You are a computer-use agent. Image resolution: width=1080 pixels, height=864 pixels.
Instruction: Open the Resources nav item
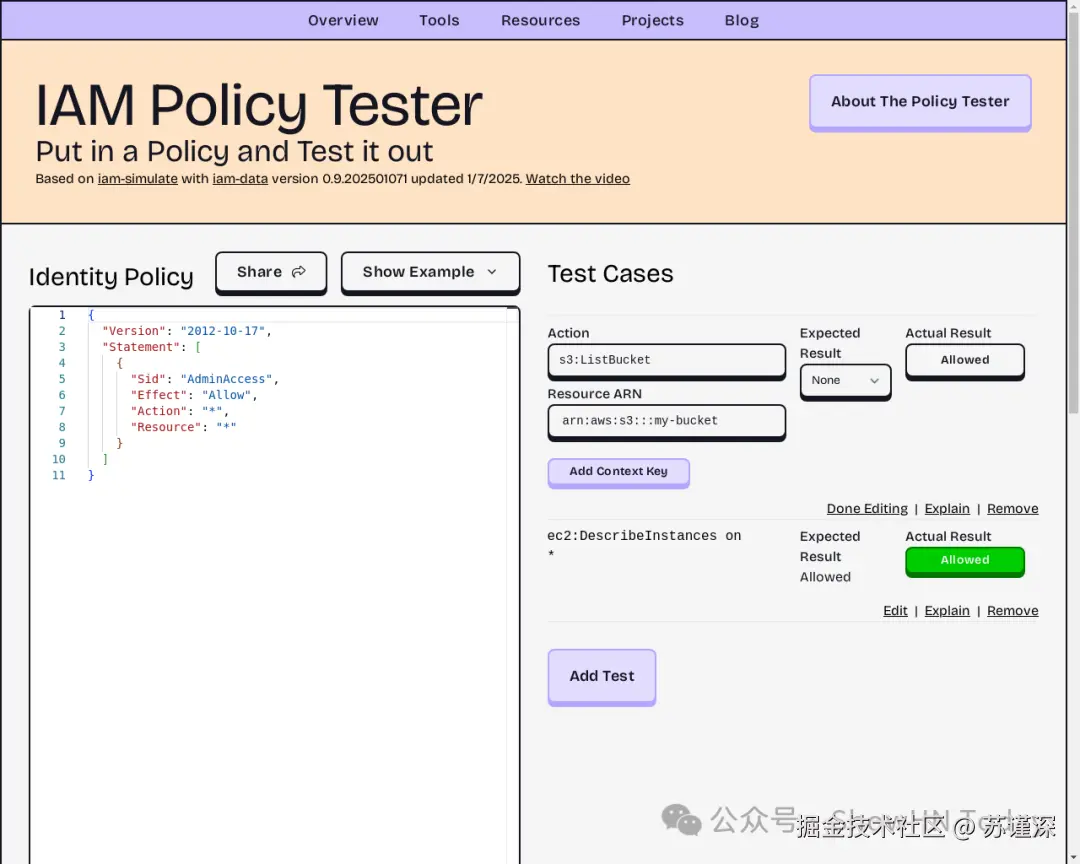540,21
